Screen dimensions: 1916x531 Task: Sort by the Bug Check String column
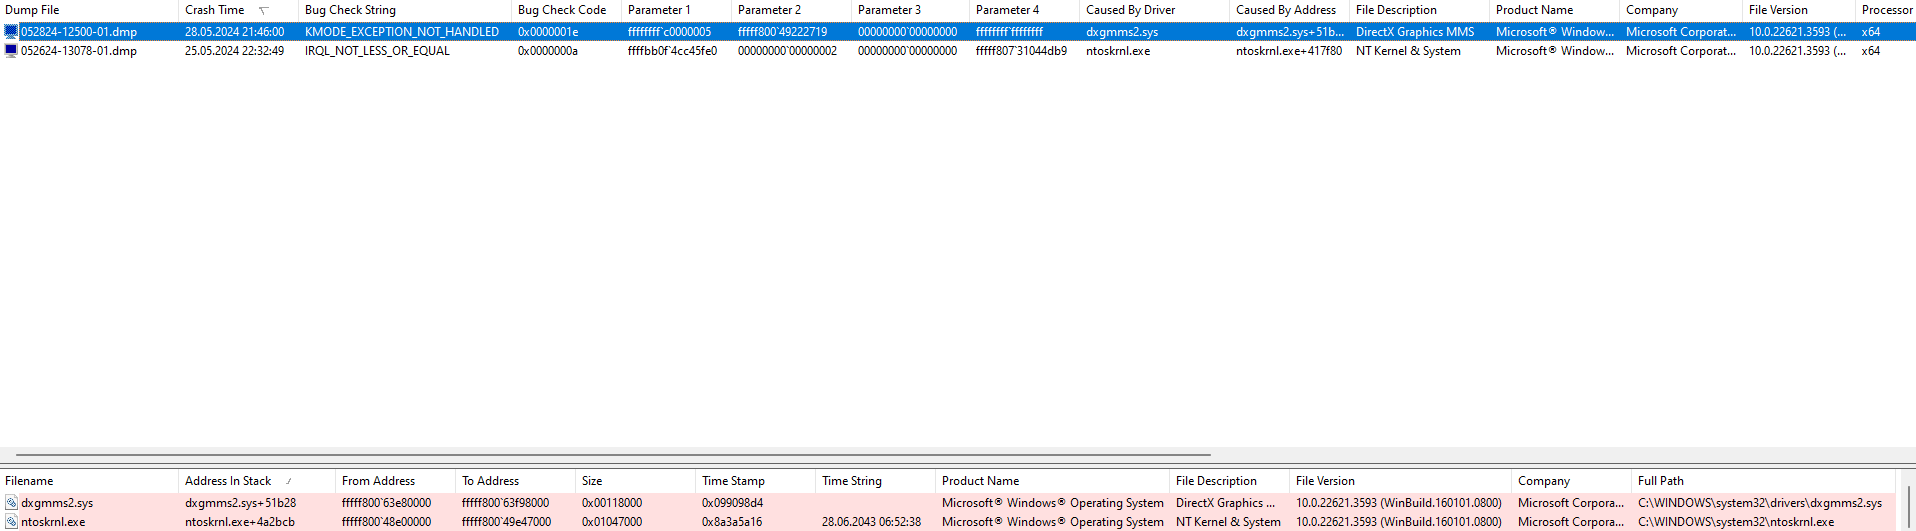405,10
